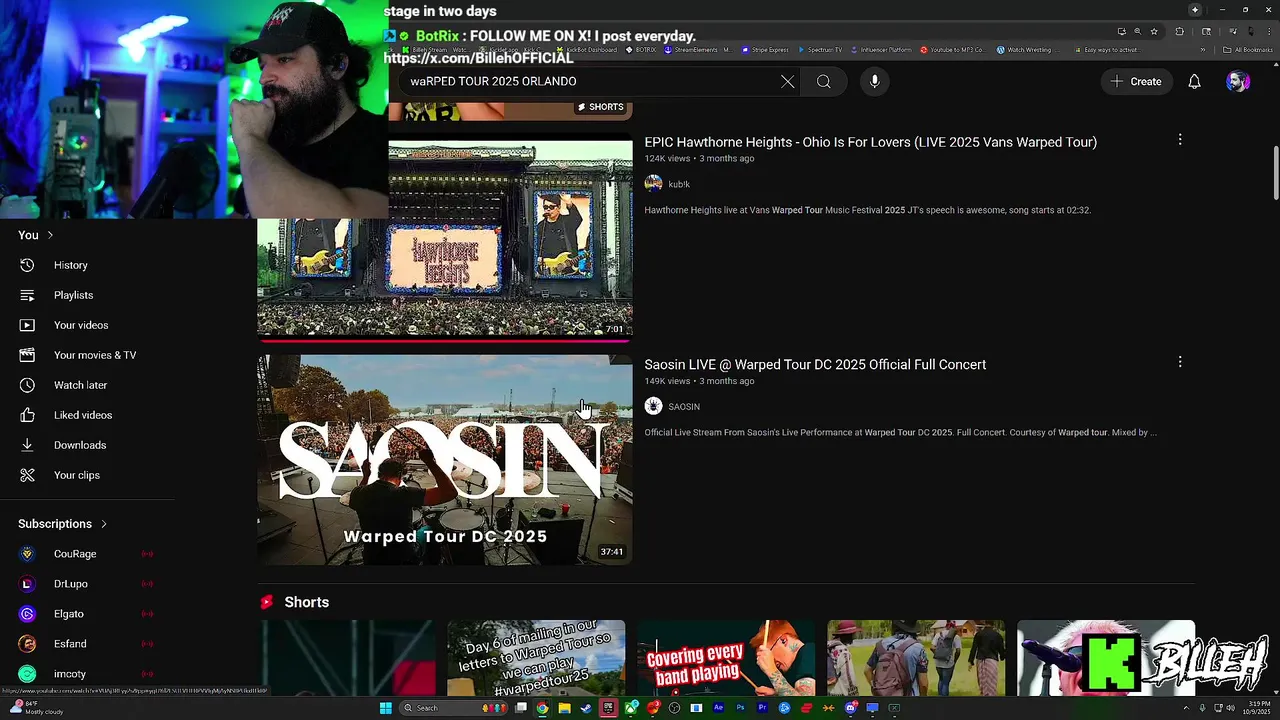The height and width of the screenshot is (720, 1280).
Task: Open the Stripe Express bookmark
Action: (x=763, y=50)
